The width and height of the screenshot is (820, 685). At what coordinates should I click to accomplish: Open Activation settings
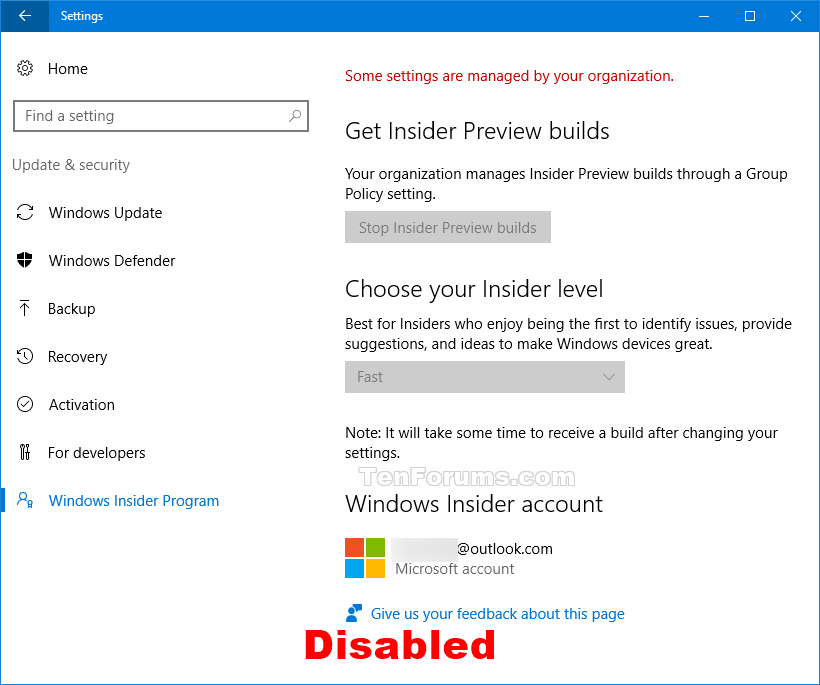[82, 405]
